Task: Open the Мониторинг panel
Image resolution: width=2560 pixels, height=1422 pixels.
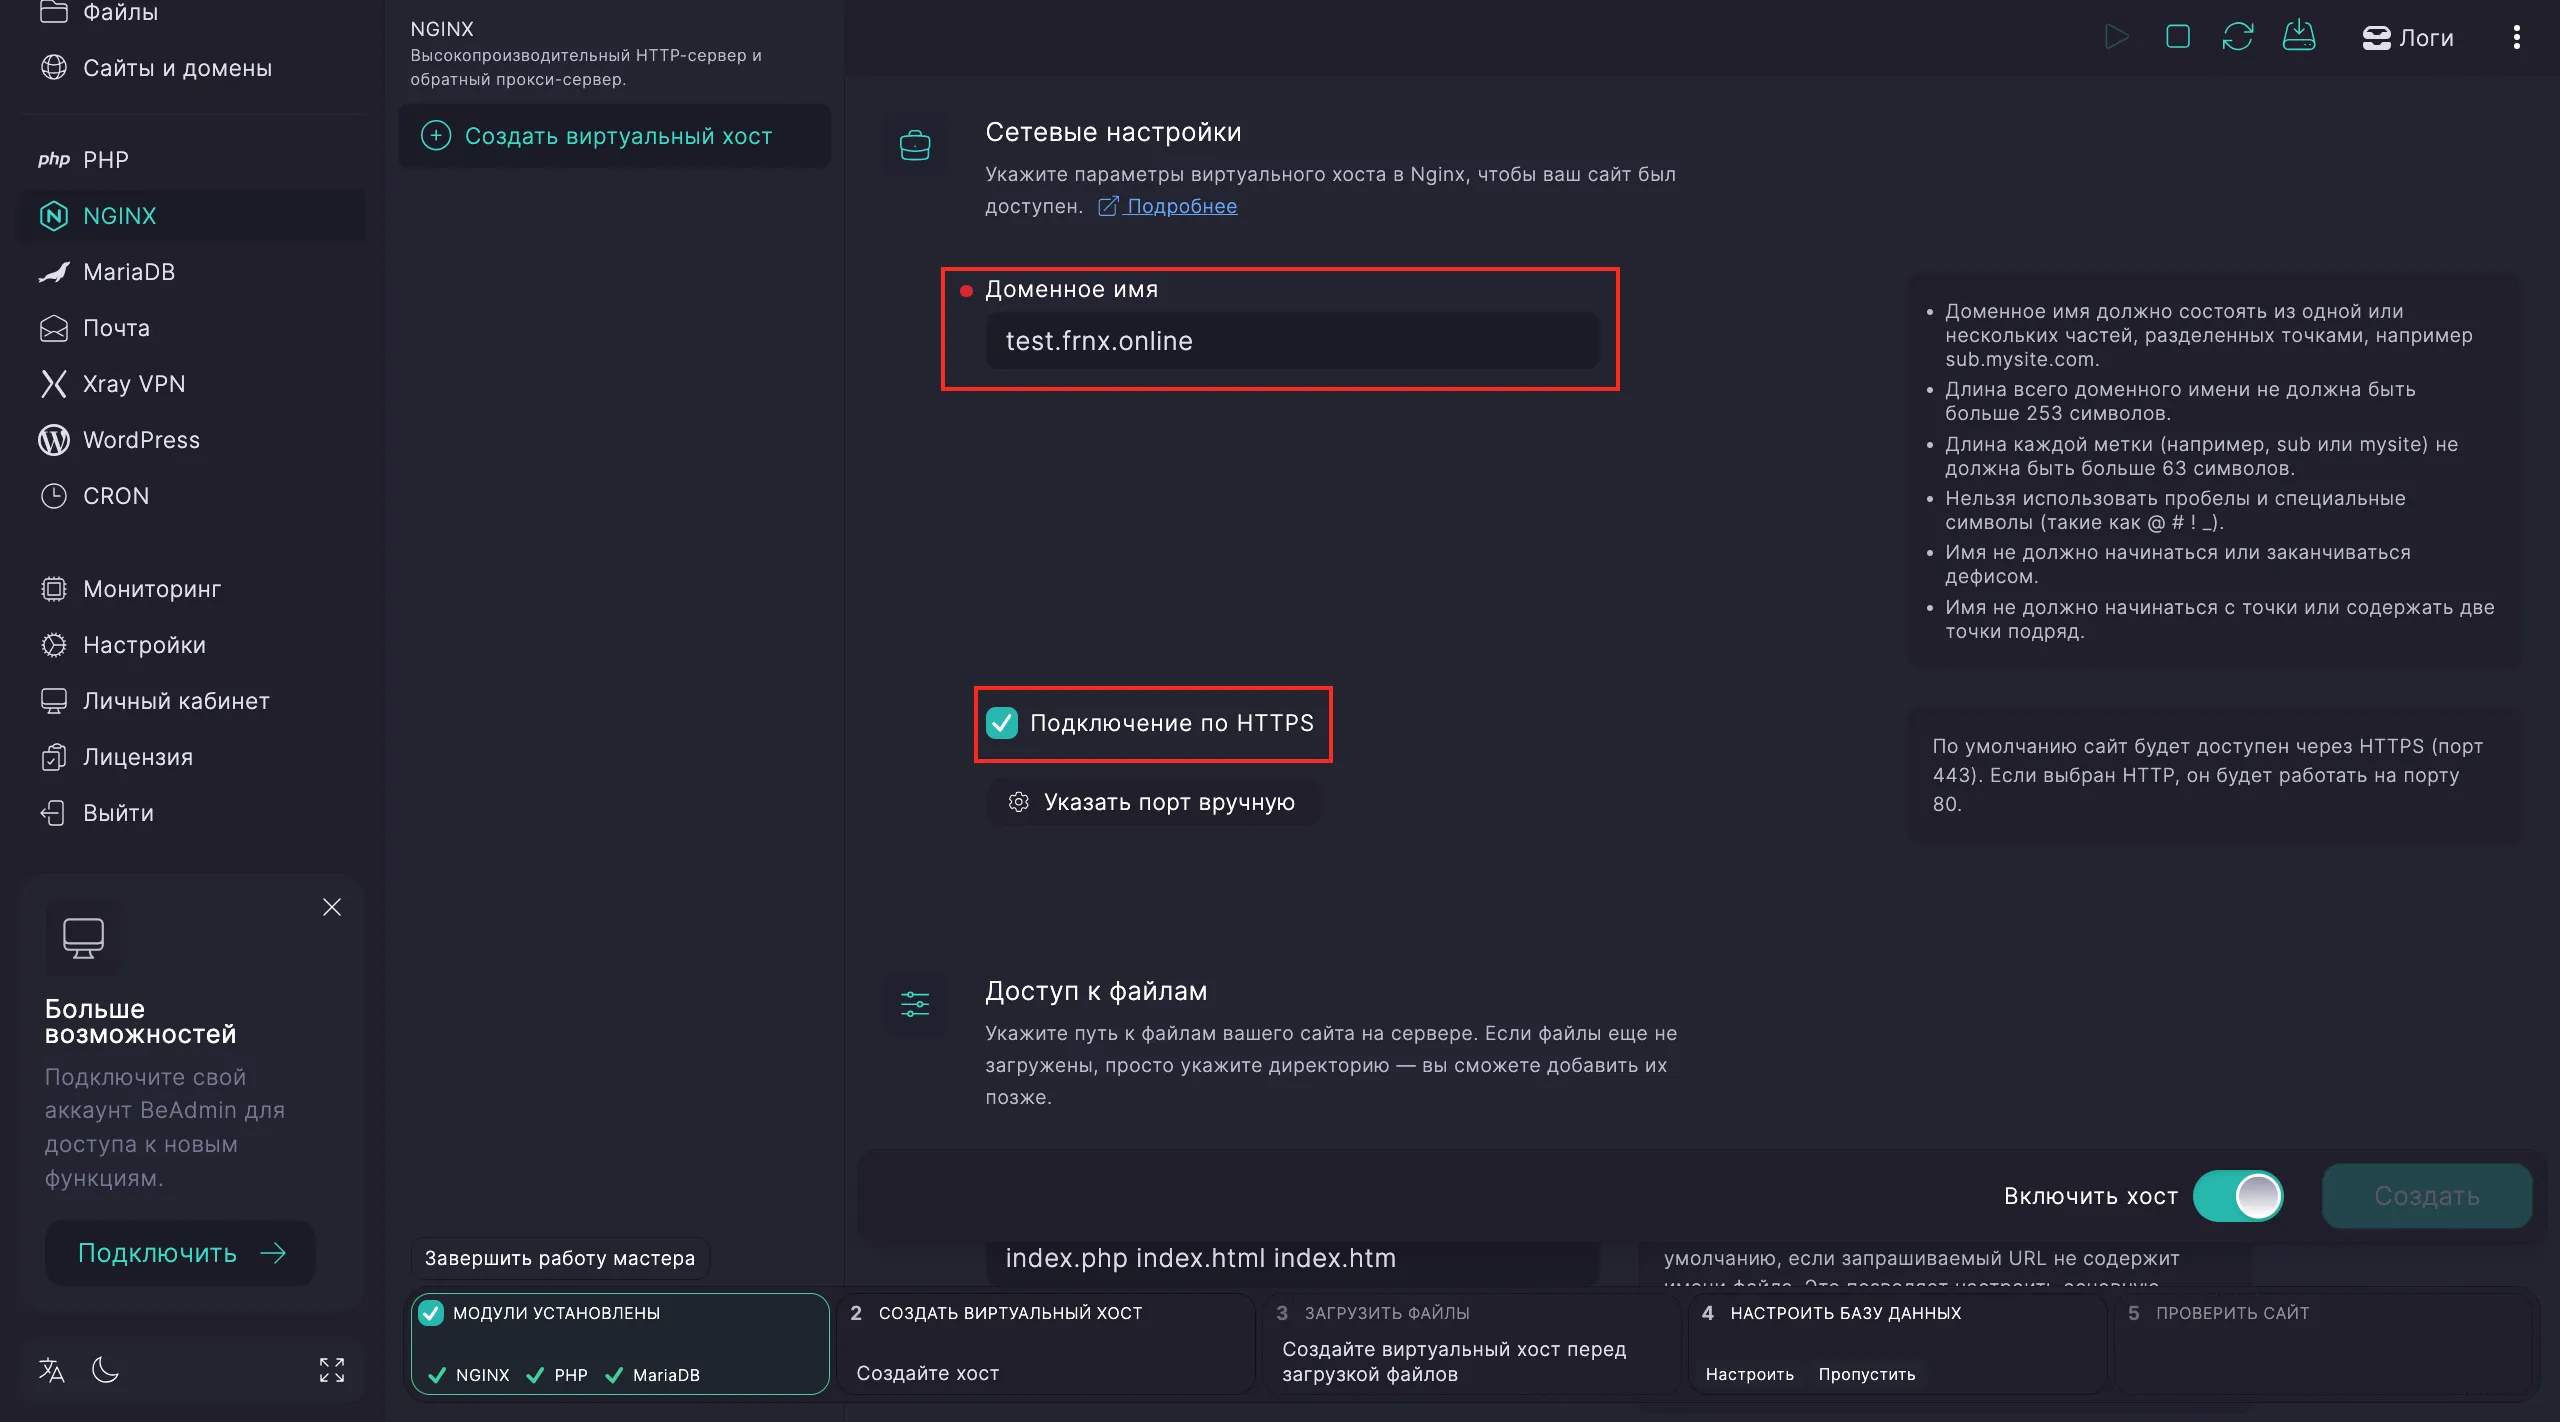Action: [152, 588]
